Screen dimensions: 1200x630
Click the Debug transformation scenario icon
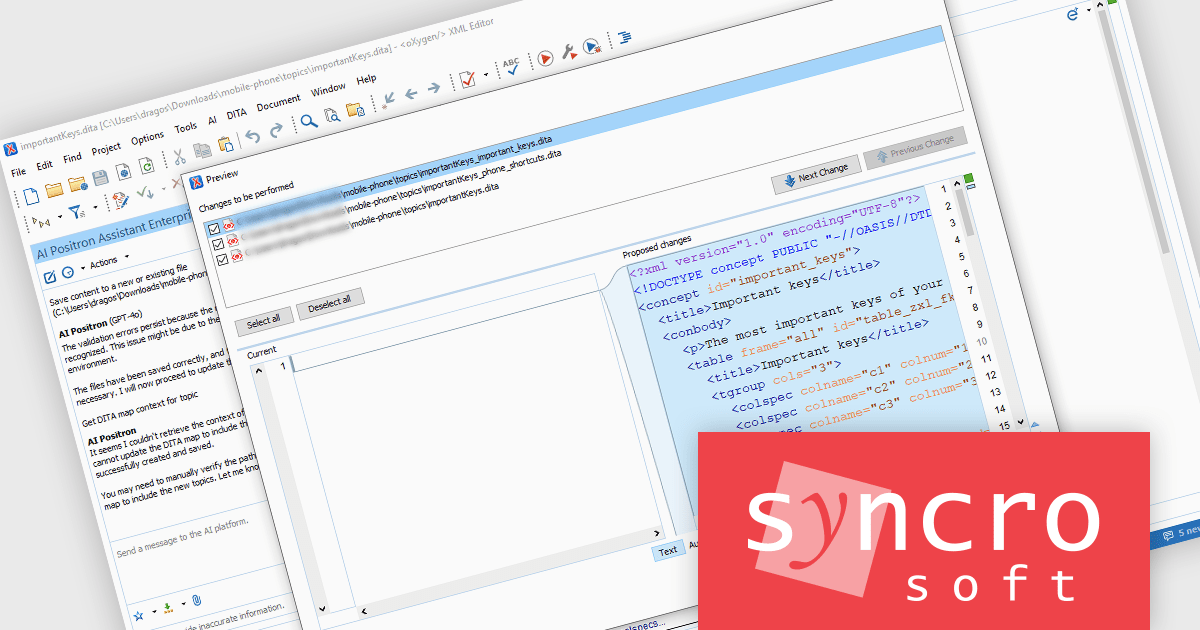[x=591, y=45]
